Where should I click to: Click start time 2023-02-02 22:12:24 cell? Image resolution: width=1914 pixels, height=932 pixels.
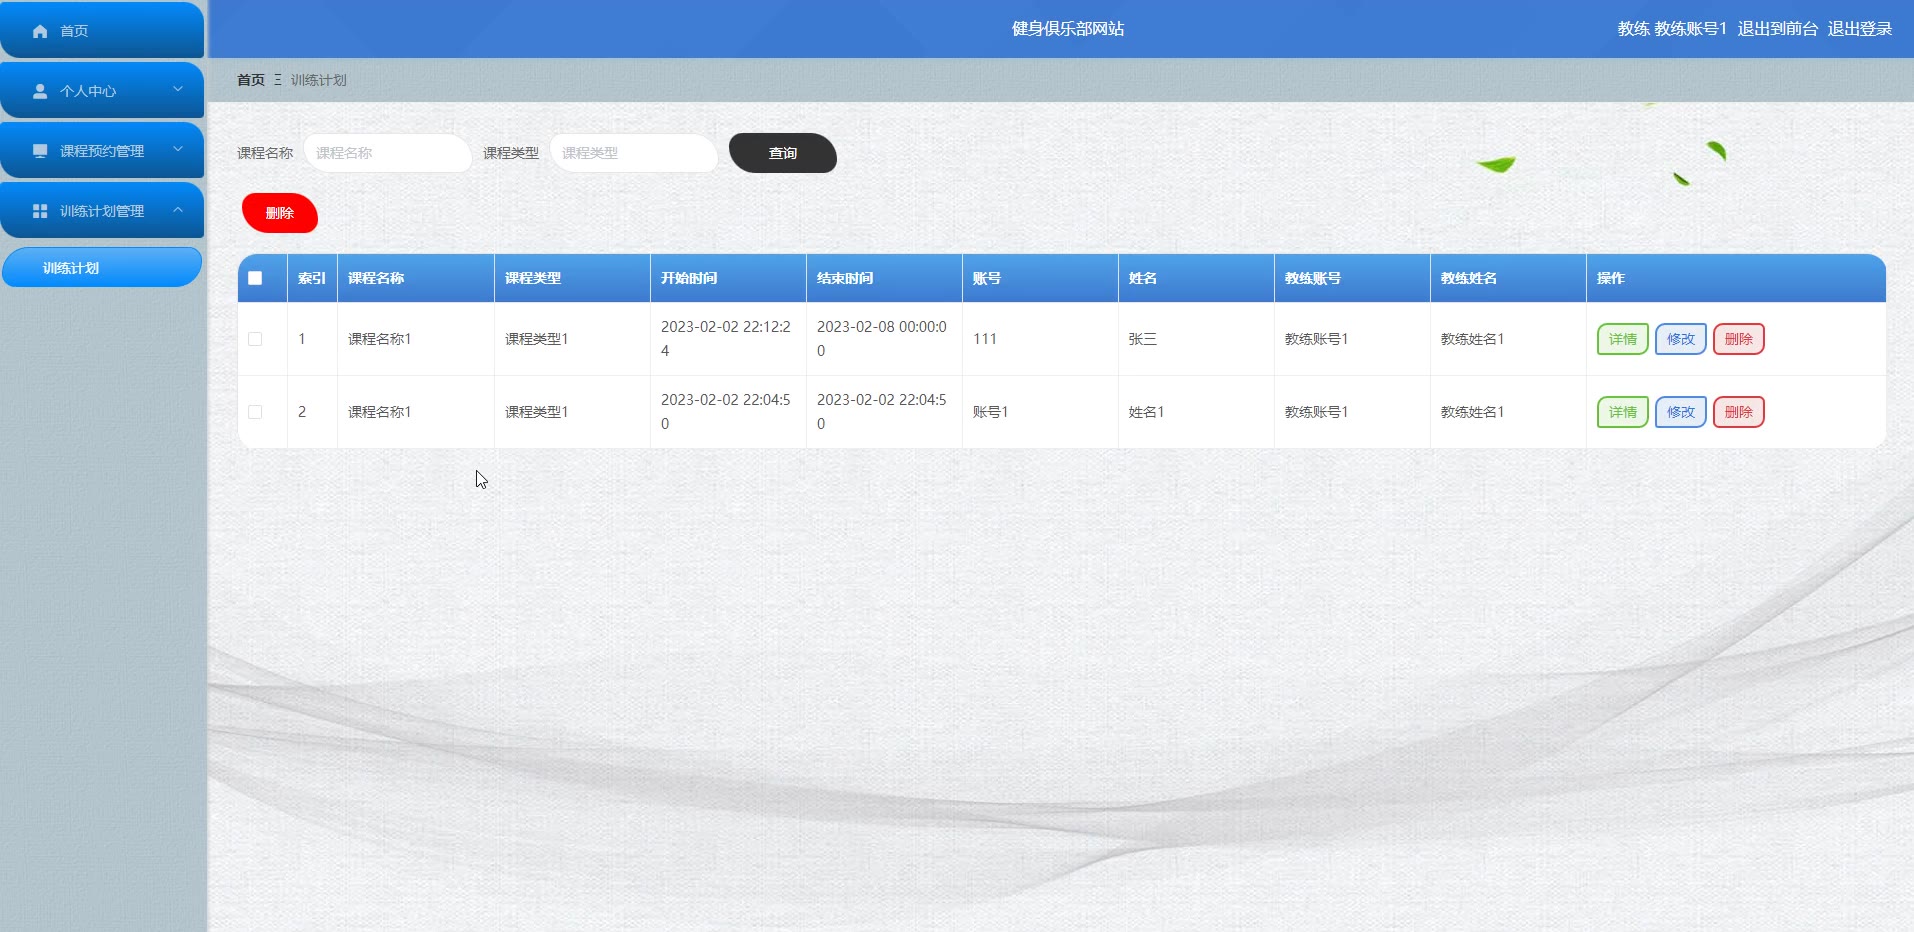tap(726, 339)
